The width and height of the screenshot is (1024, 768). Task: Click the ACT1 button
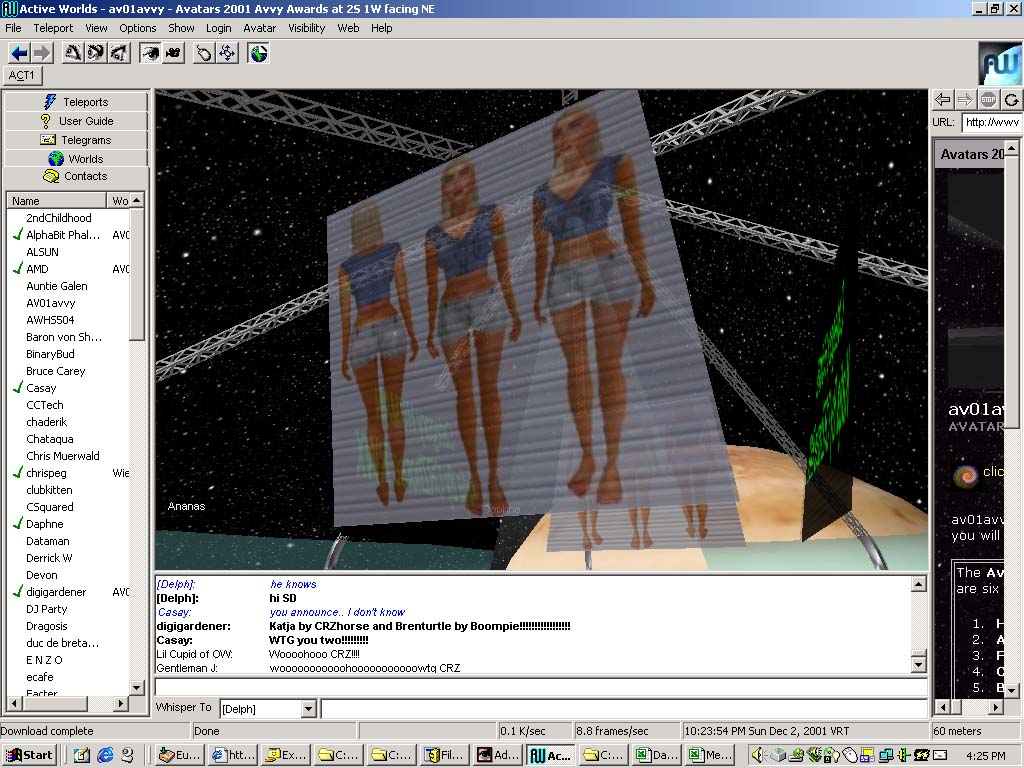point(22,76)
